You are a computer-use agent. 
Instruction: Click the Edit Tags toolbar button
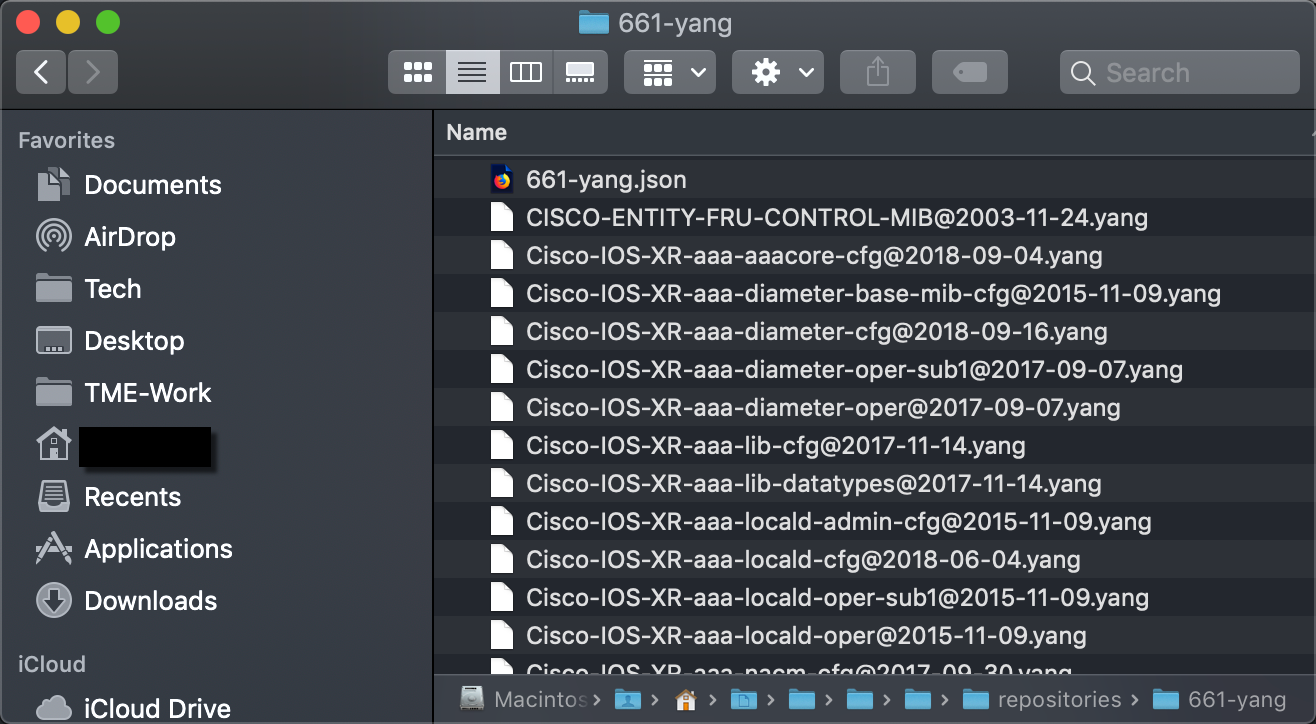(970, 72)
